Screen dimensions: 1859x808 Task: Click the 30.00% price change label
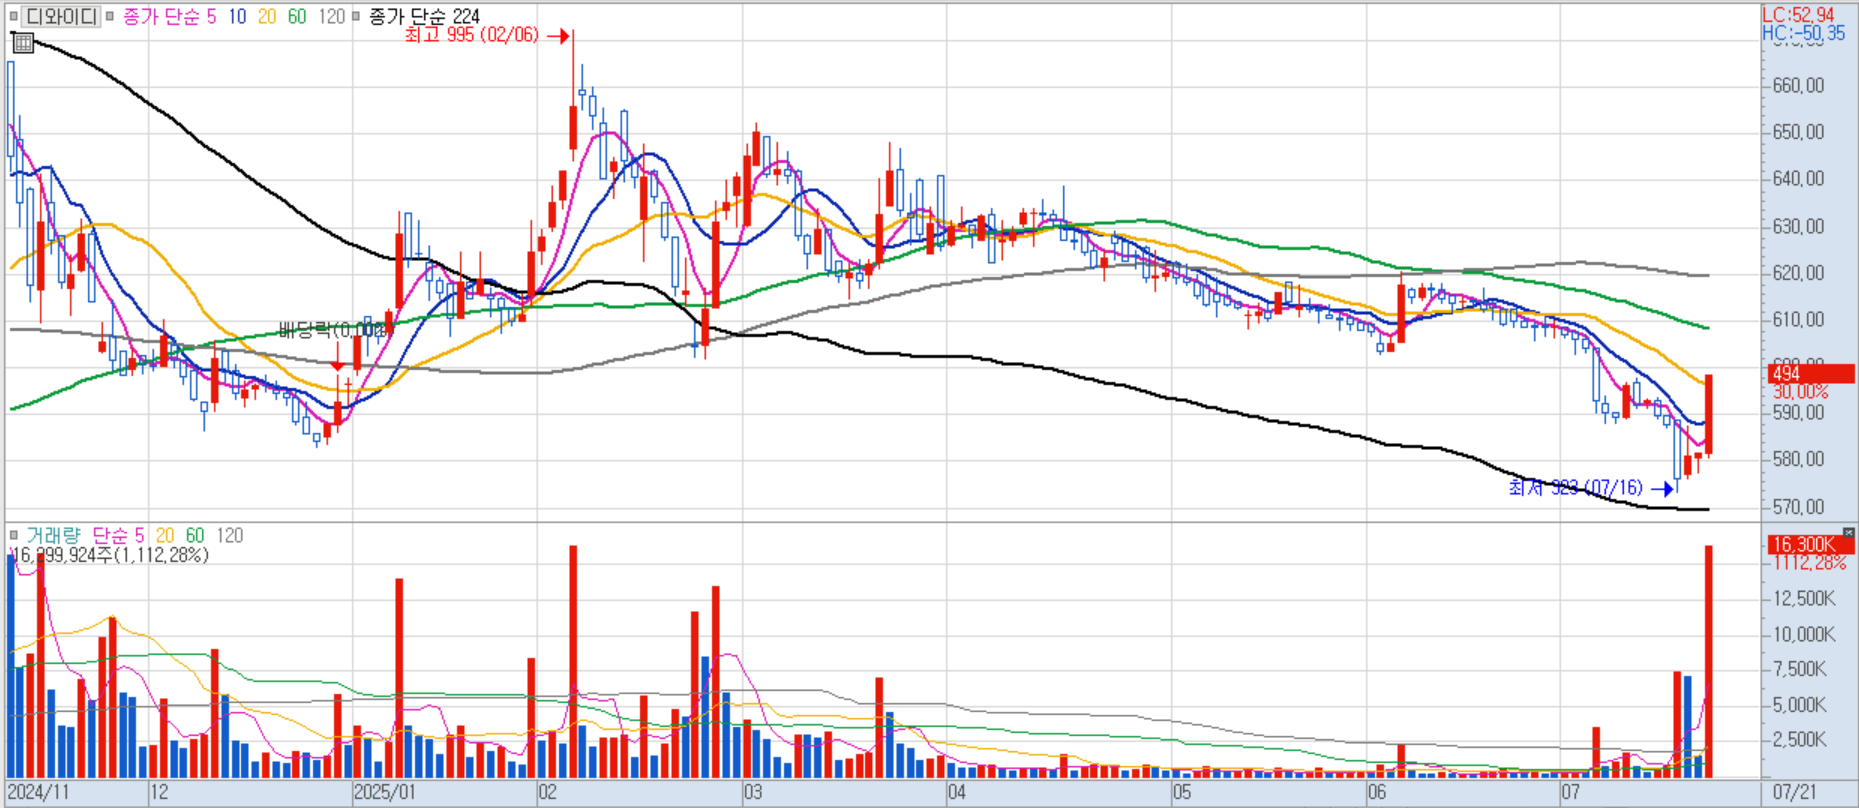(1800, 392)
